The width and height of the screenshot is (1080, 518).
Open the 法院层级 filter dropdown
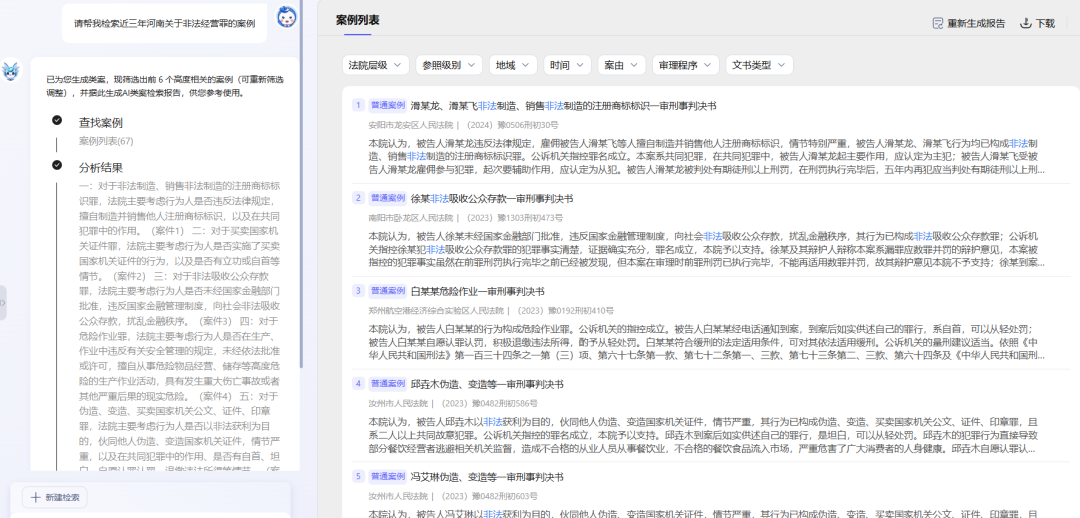(x=375, y=65)
